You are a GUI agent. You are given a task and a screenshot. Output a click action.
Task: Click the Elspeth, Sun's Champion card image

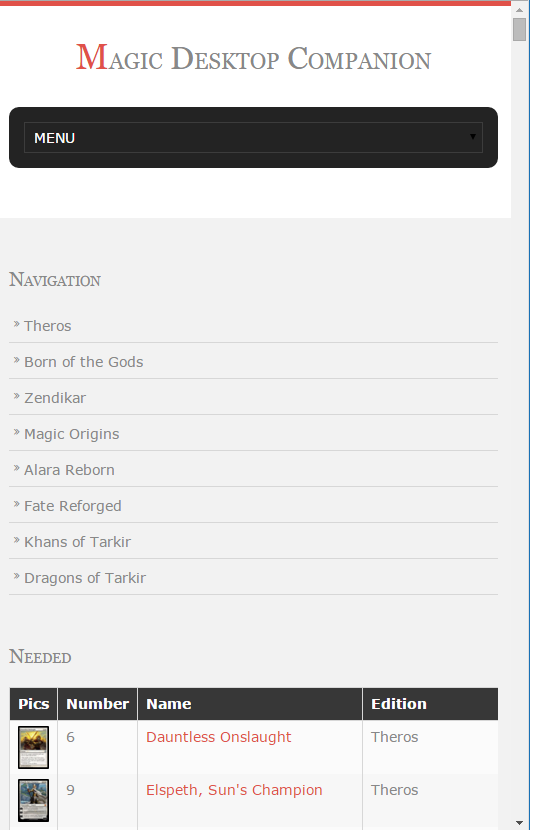pos(33,802)
